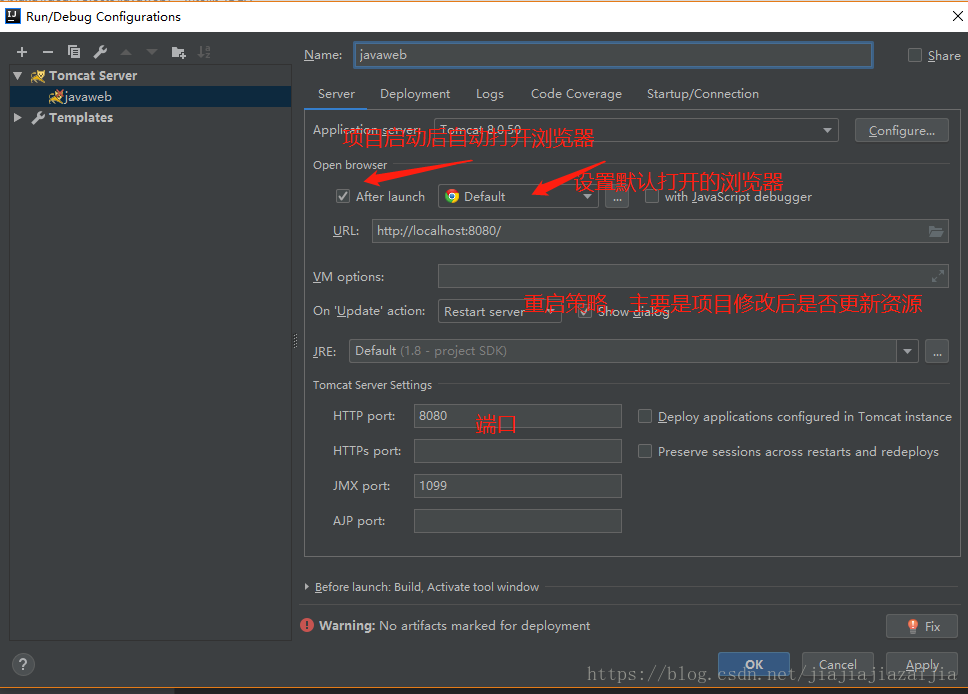Click the Name input field
Screen dimensions: 968x694
(613, 55)
